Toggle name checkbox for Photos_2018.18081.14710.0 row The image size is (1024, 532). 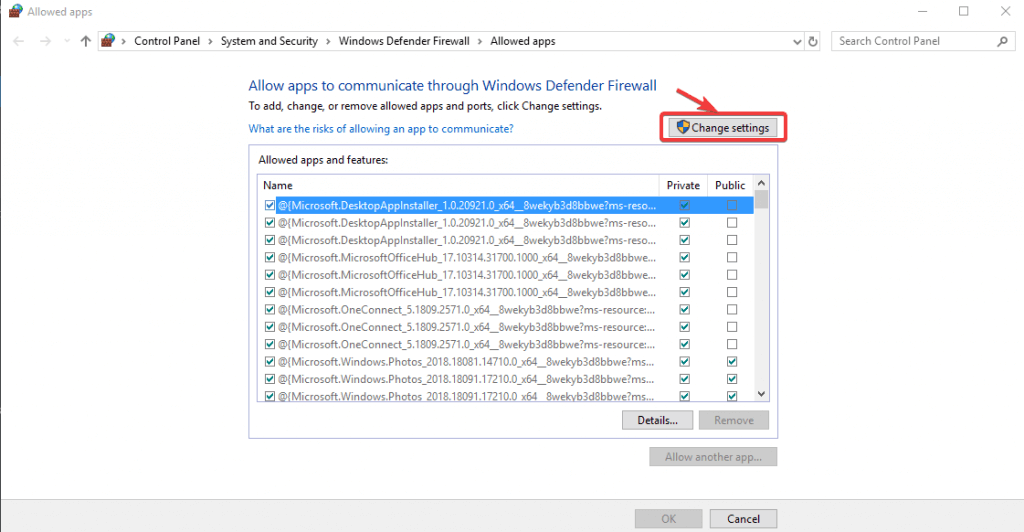click(x=270, y=362)
